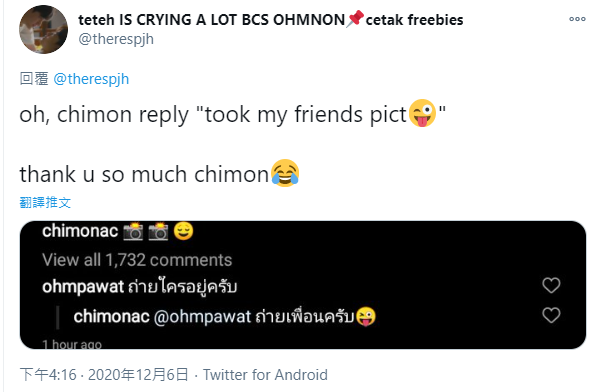Click the 翻譯推文 translate tweet link
The image size is (600, 392).
coord(45,202)
